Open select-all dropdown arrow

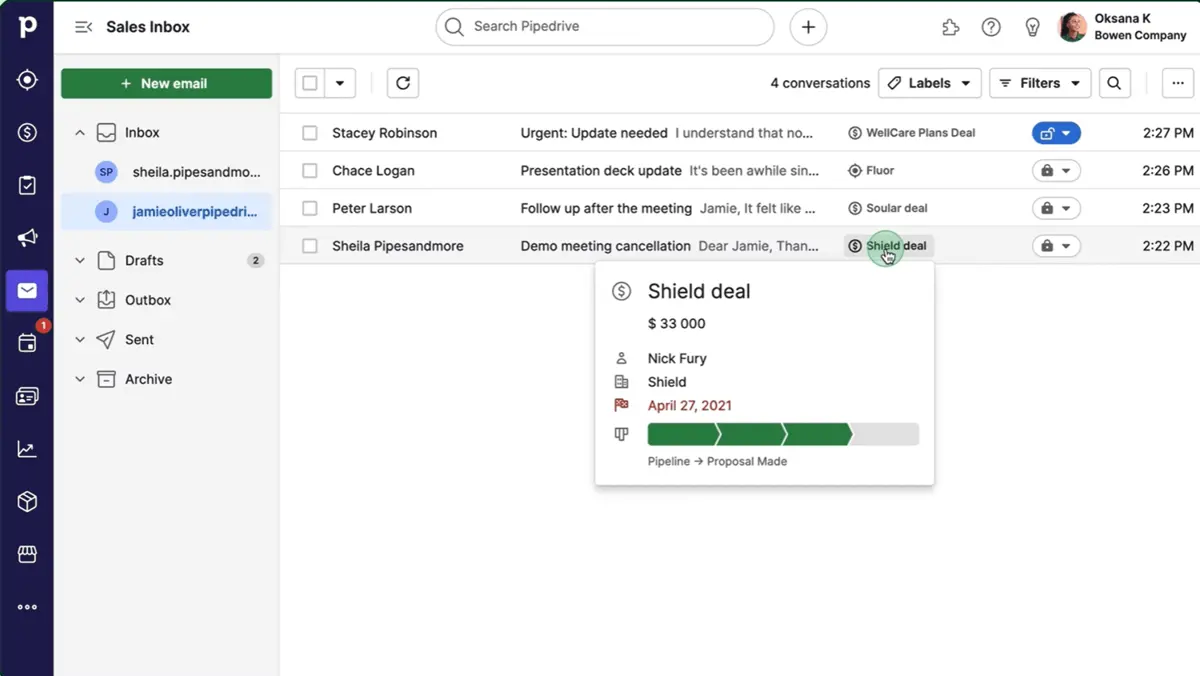click(x=340, y=83)
